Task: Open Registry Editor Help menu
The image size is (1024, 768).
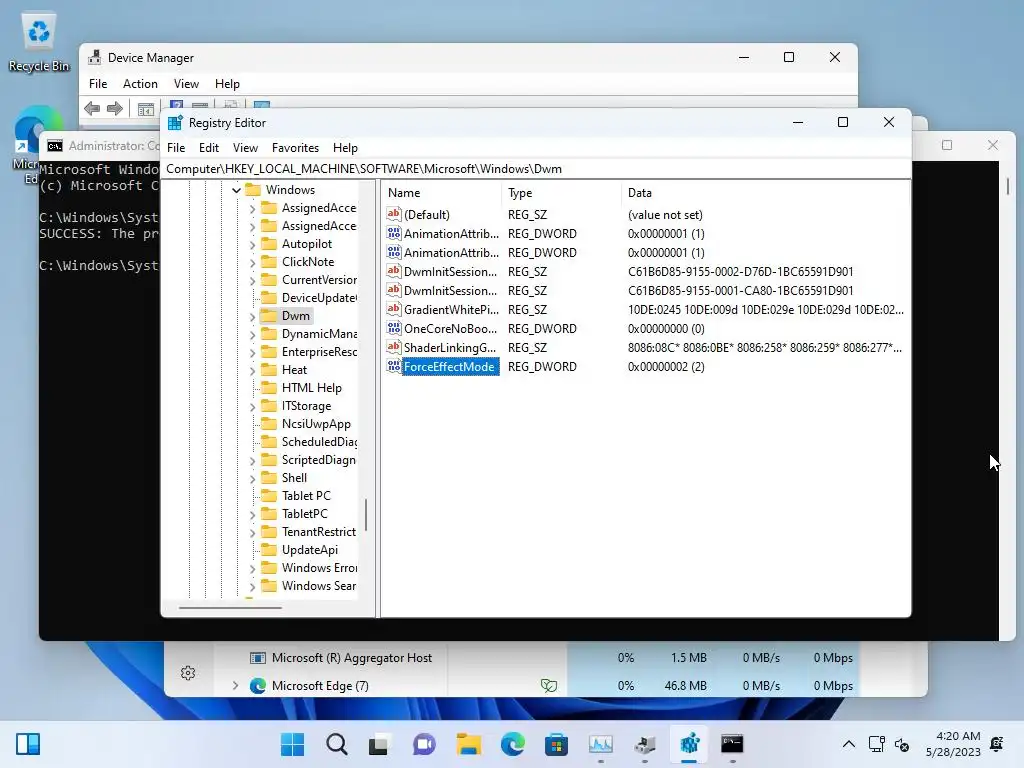Action: [345, 148]
